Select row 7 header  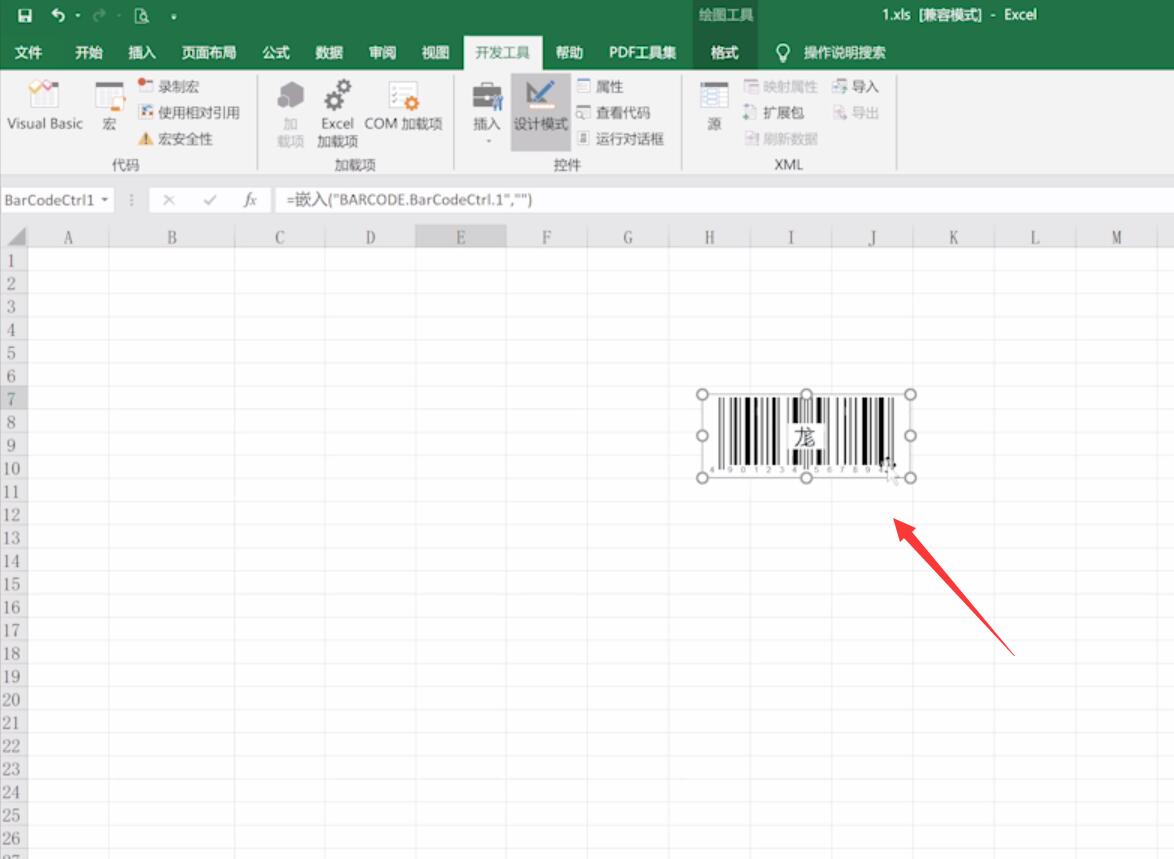tap(13, 398)
